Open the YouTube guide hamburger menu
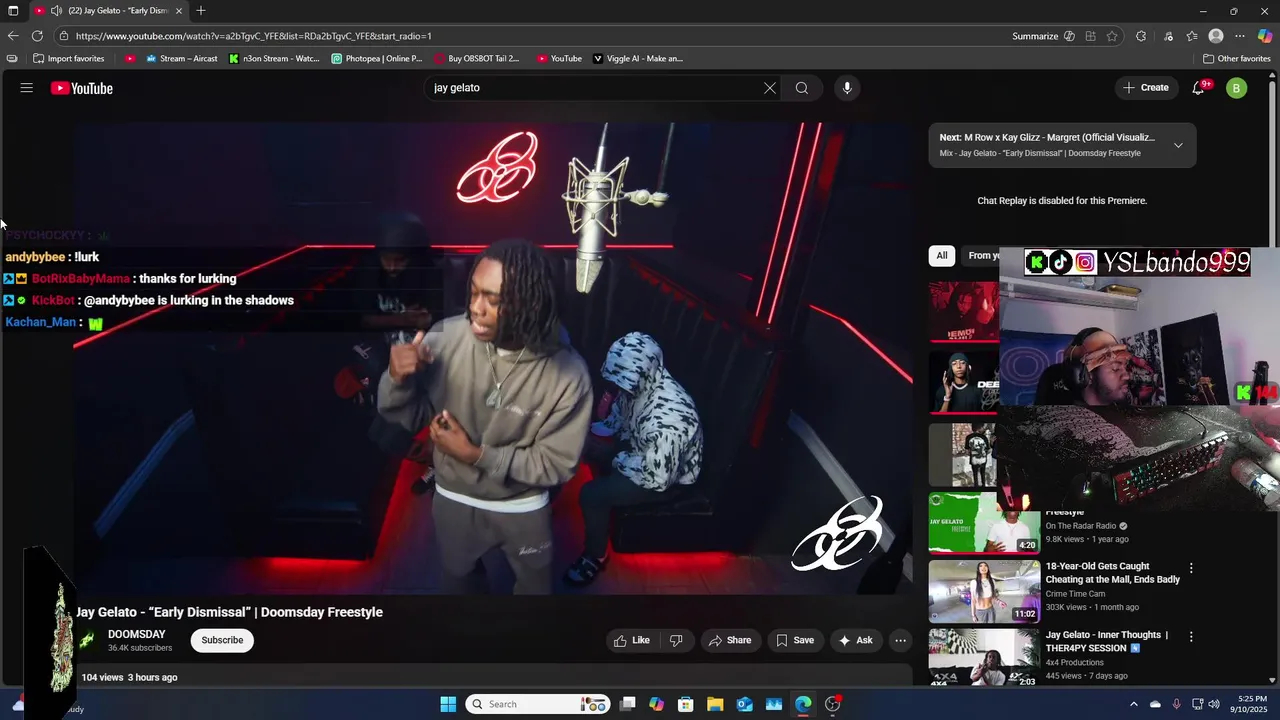1280x720 pixels. tap(27, 88)
